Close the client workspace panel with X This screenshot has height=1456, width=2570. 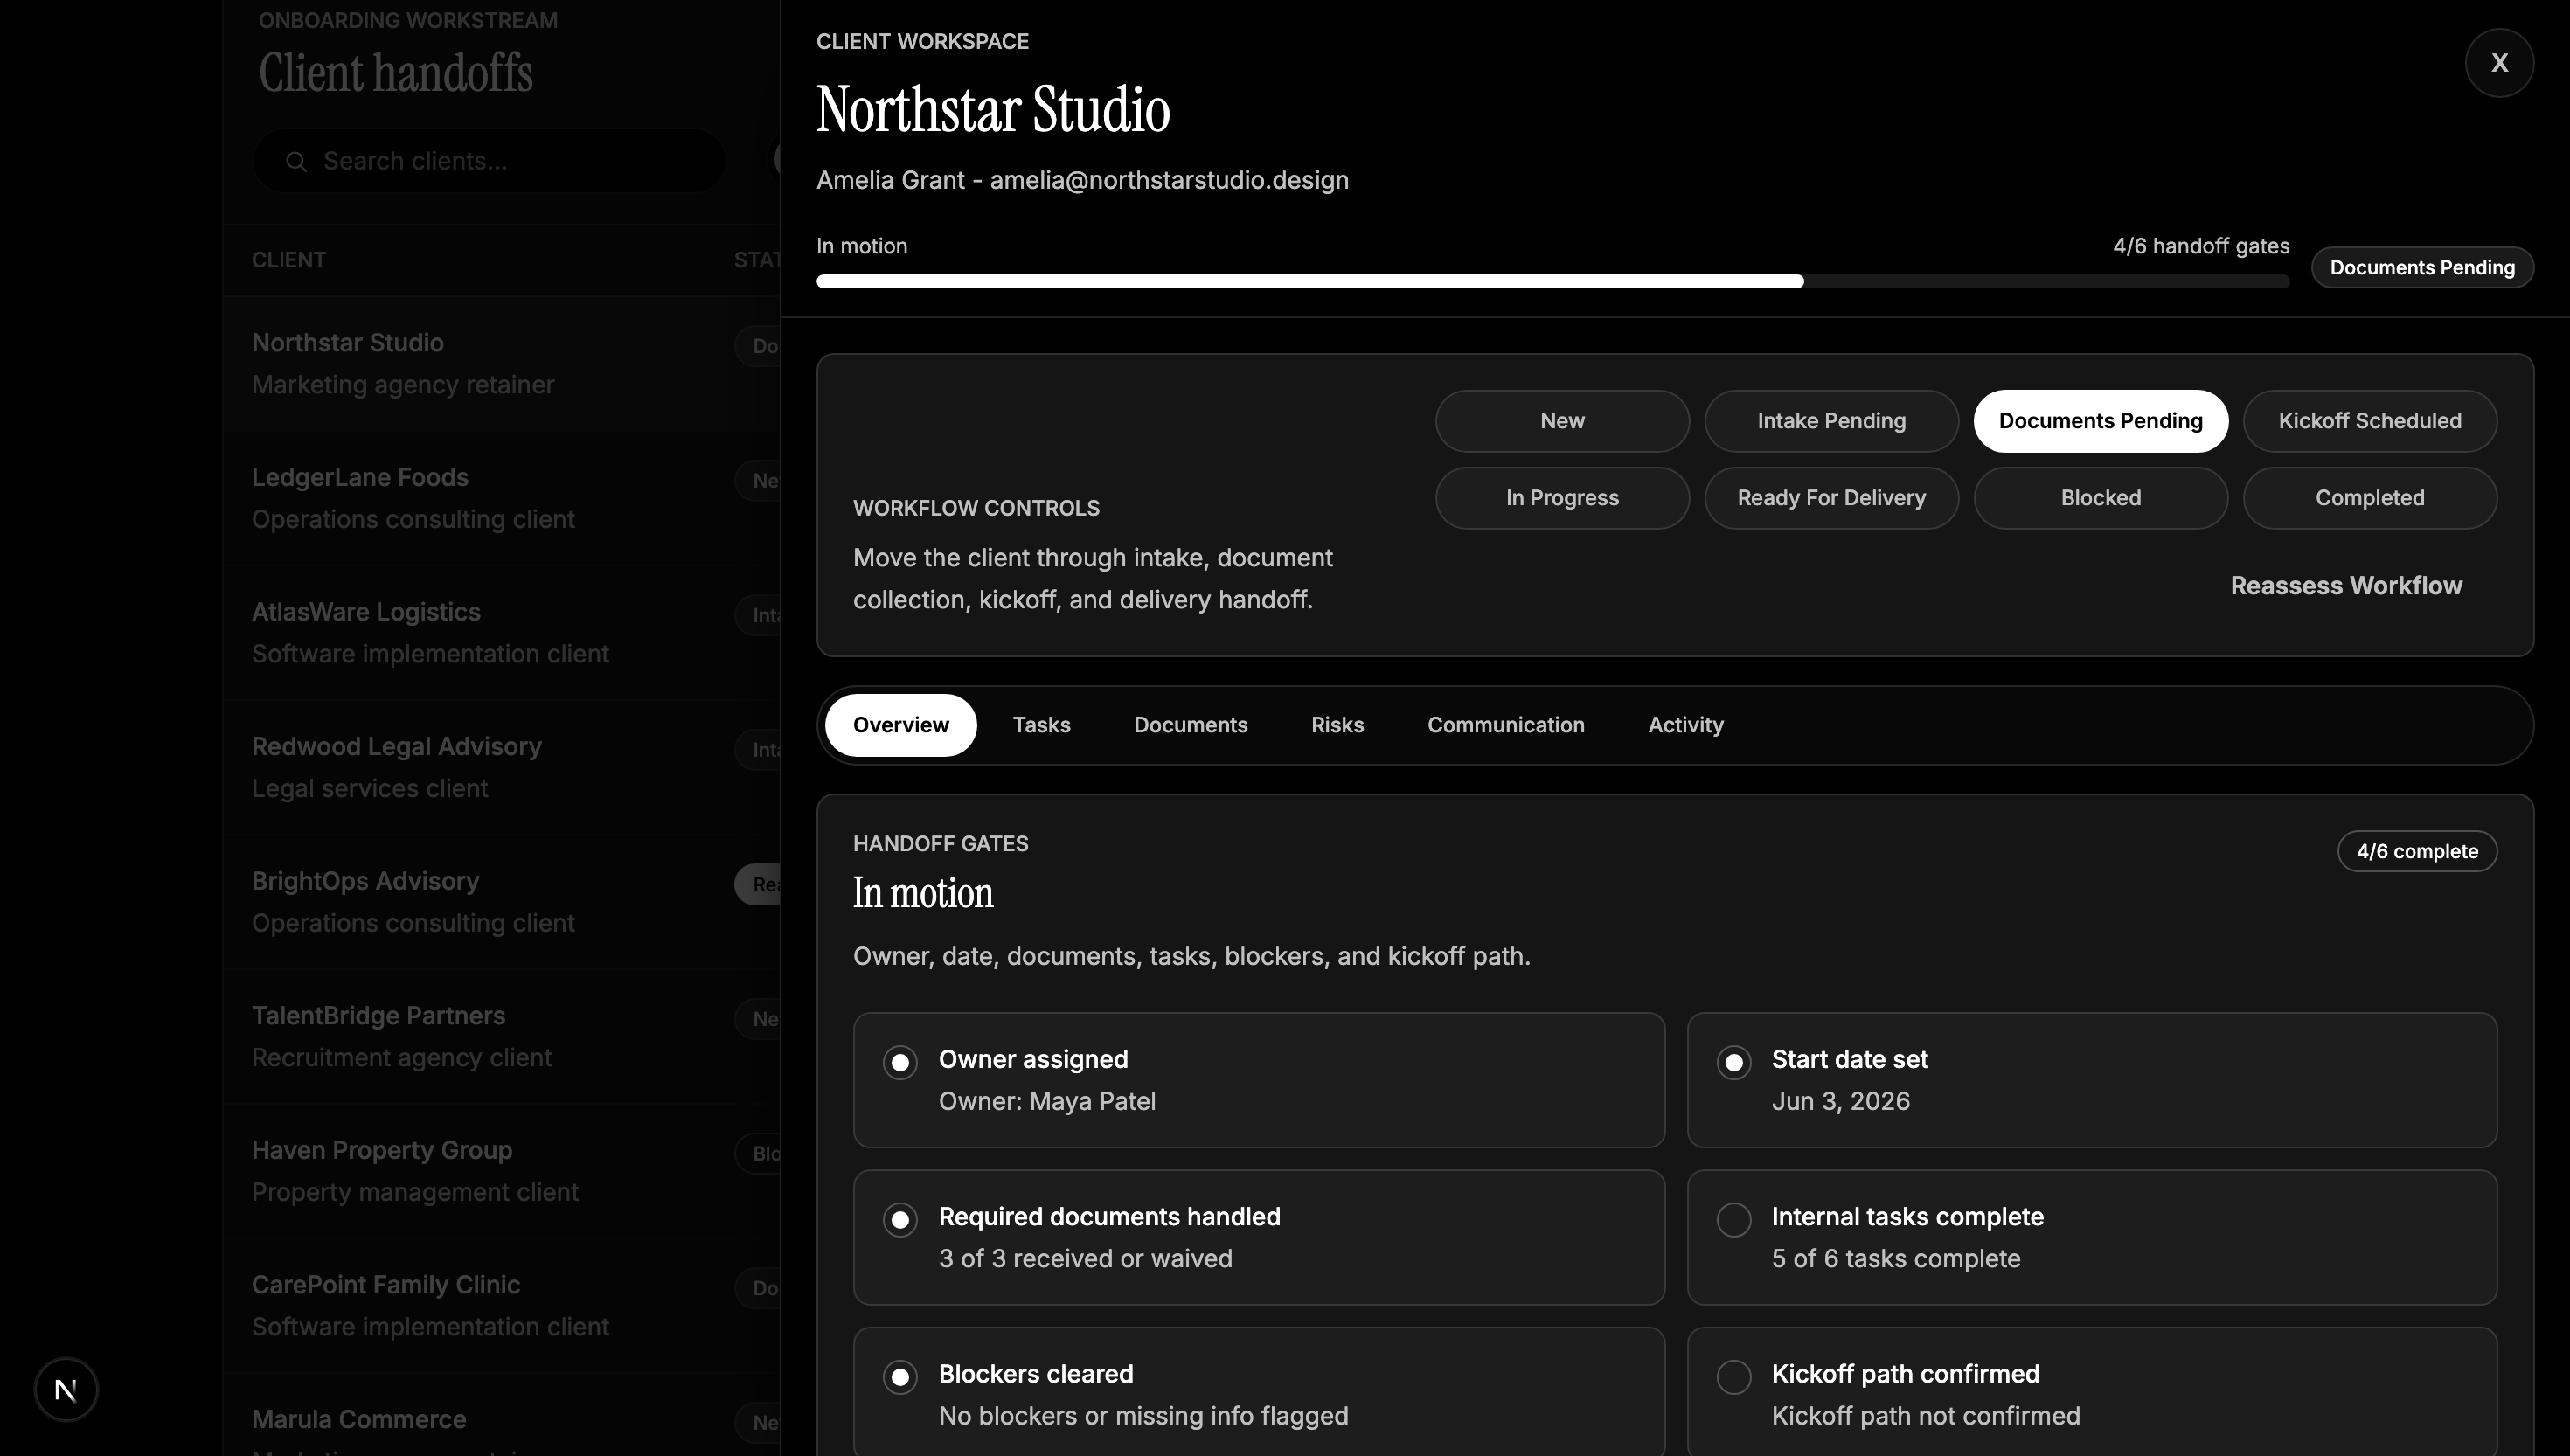click(2499, 63)
